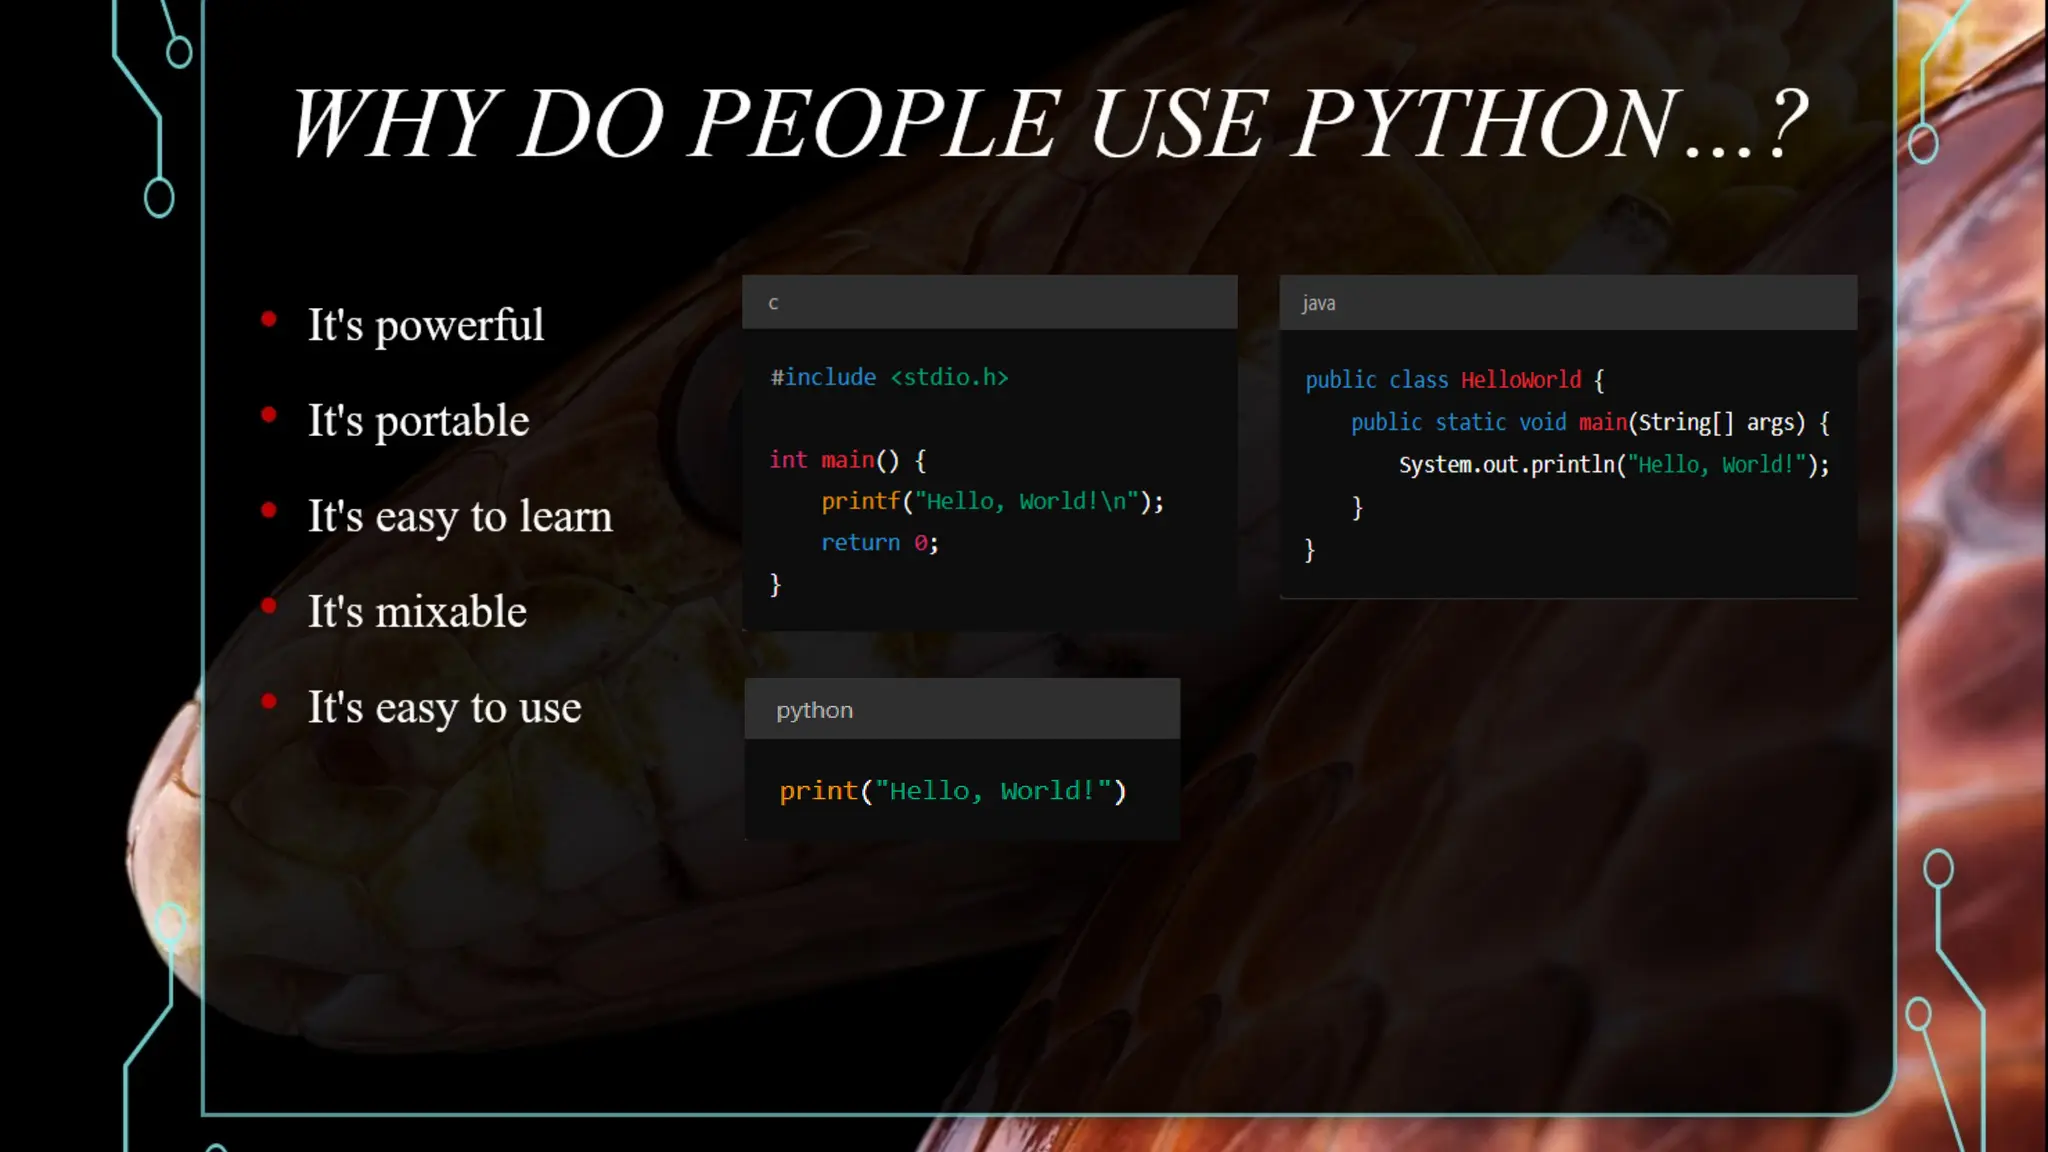This screenshot has width=2048, height=1152.
Task: Click the public static void main line
Action: pyautogui.click(x=1589, y=423)
